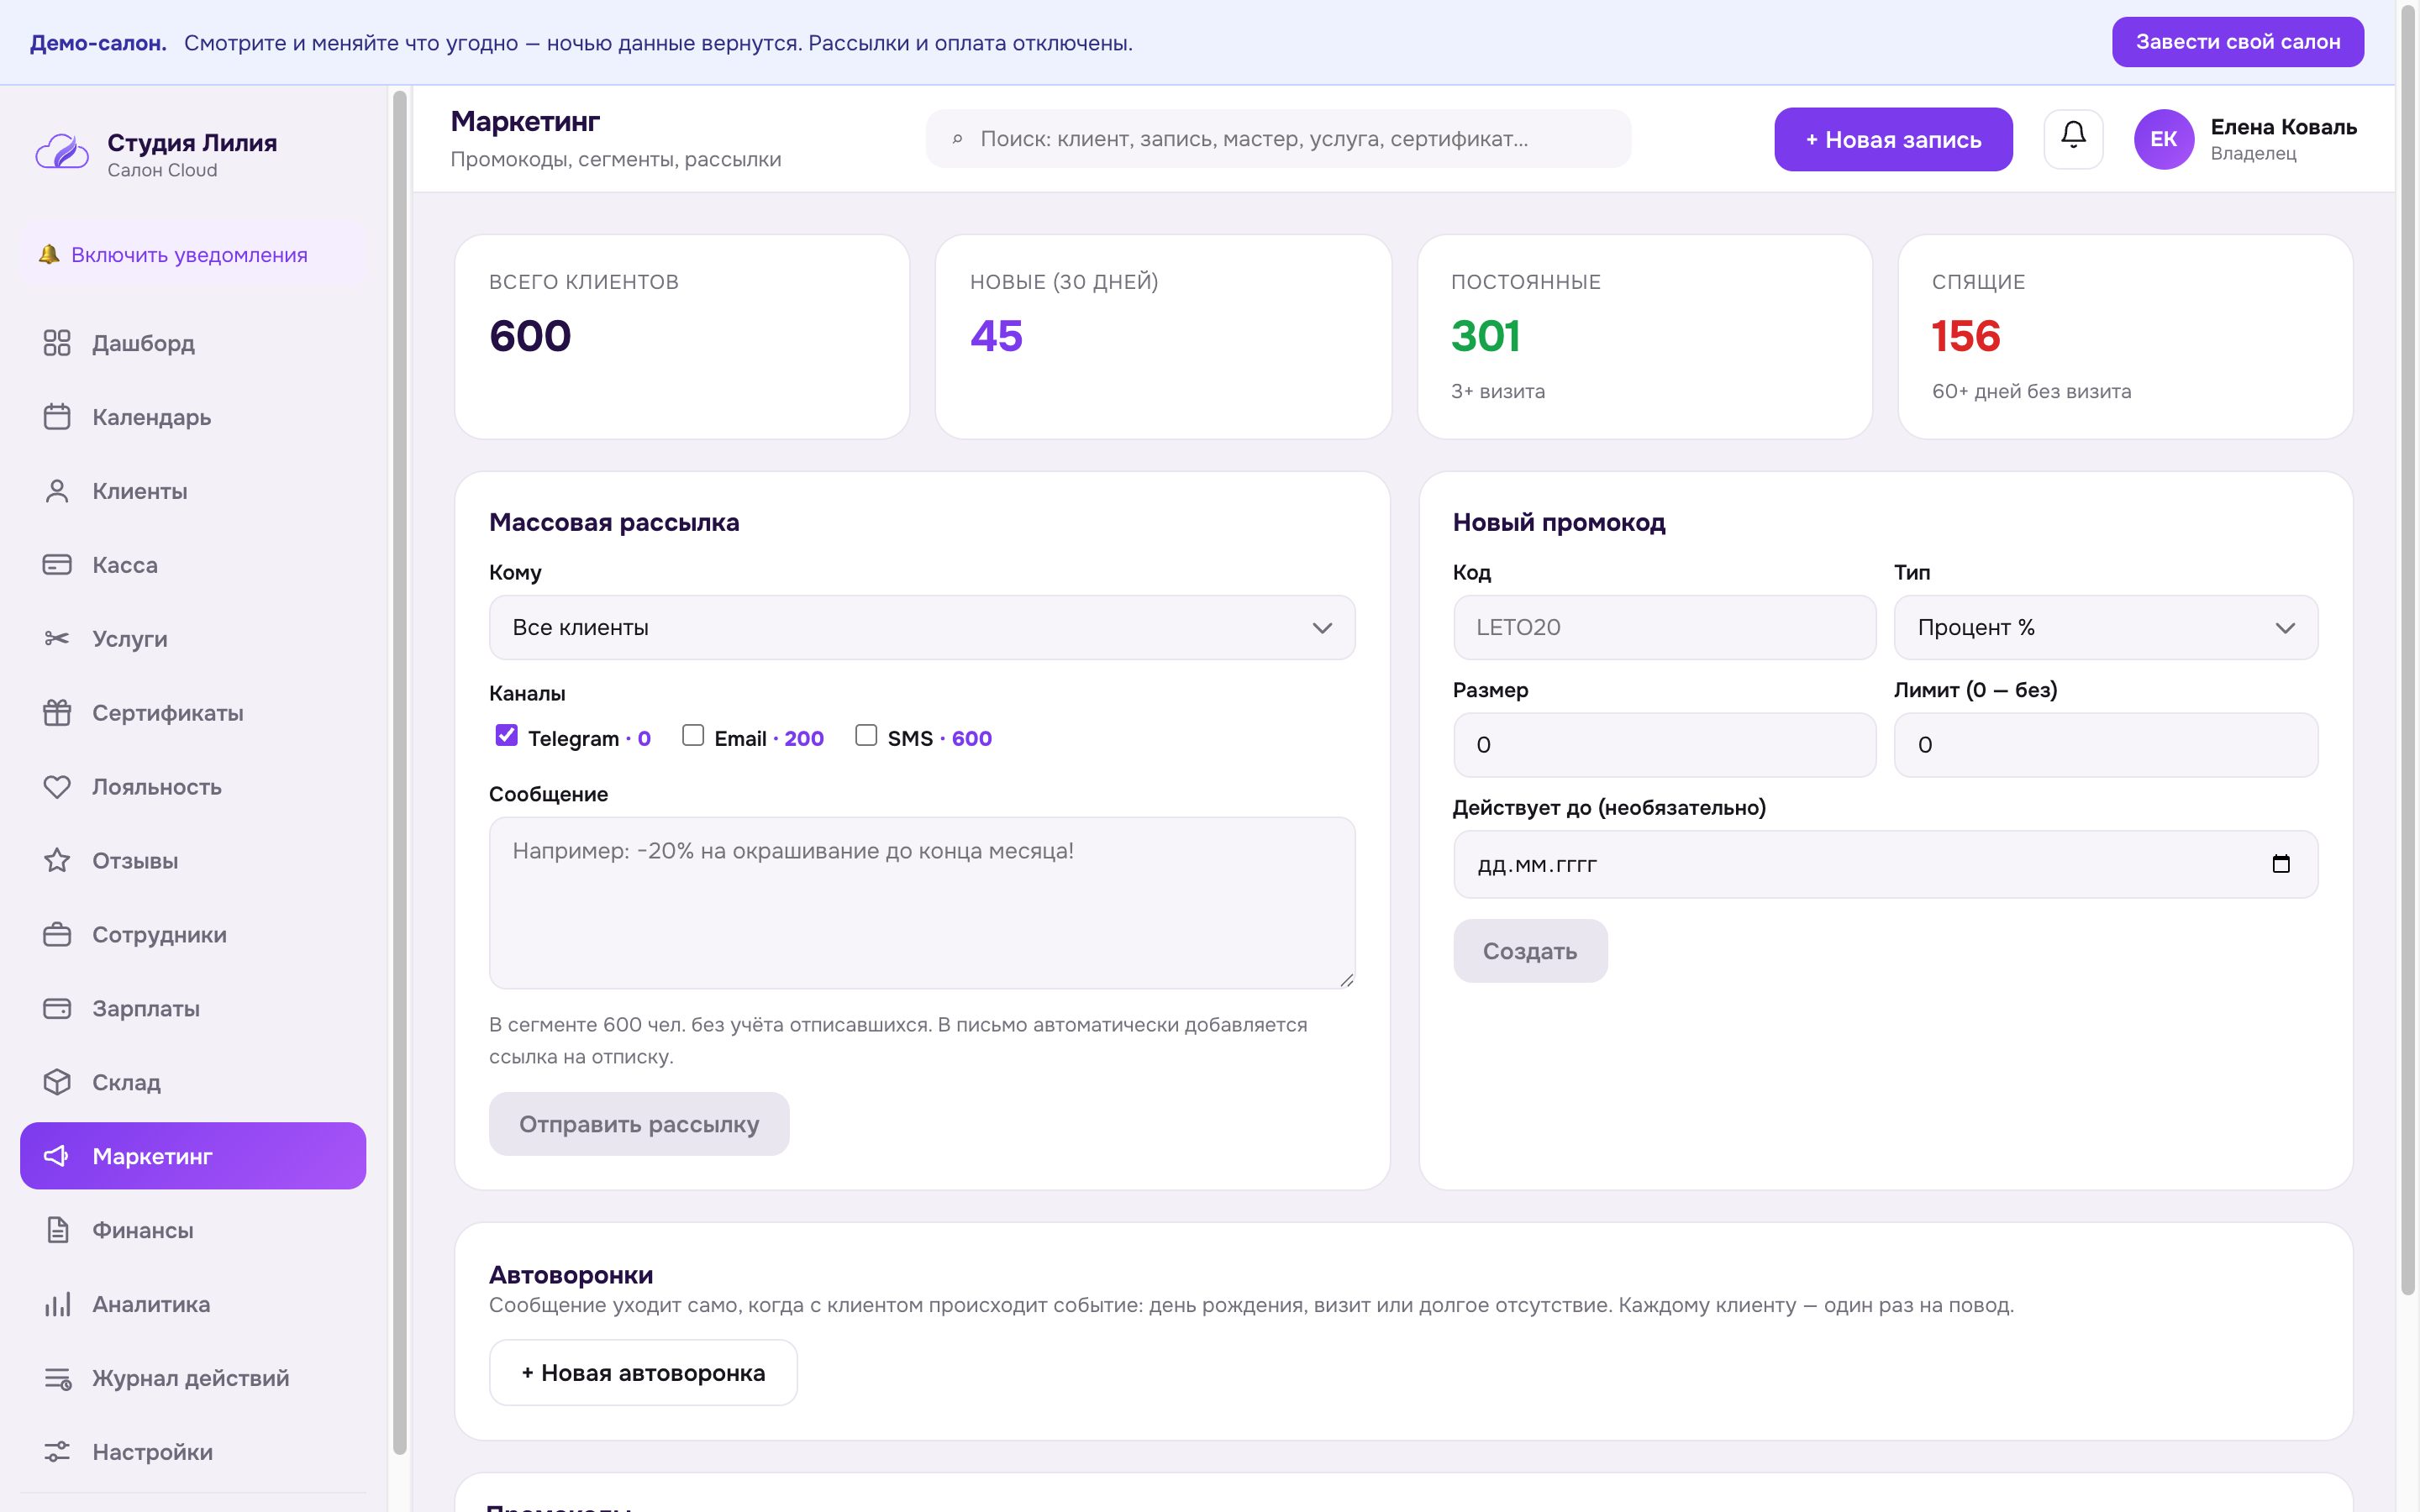The image size is (2420, 1512).
Task: Create a booking with + Новая запись
Action: (x=1893, y=139)
